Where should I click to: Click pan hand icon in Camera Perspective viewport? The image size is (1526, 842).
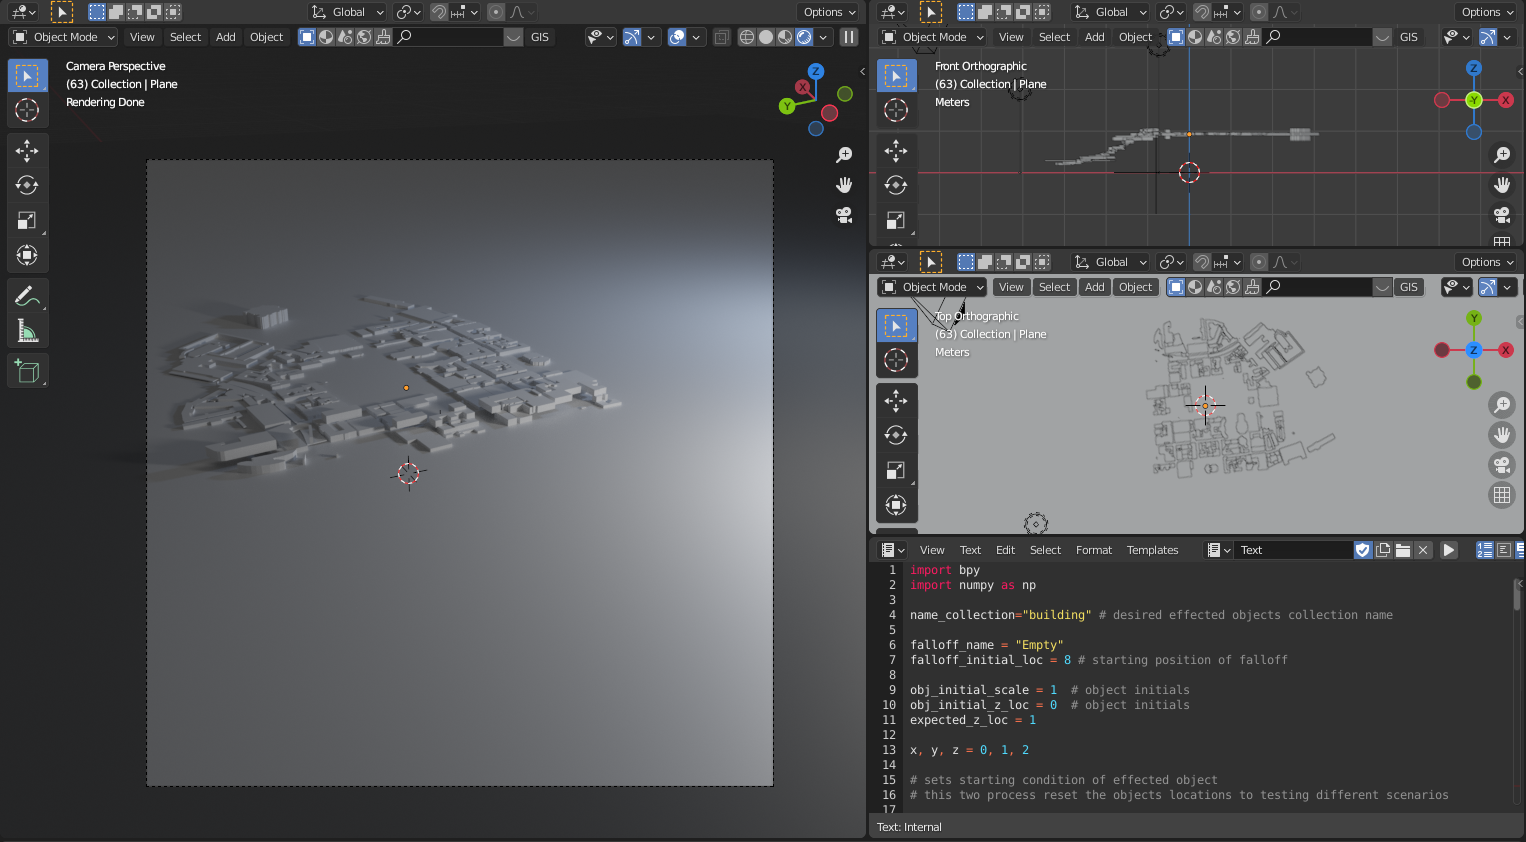pyautogui.click(x=844, y=185)
